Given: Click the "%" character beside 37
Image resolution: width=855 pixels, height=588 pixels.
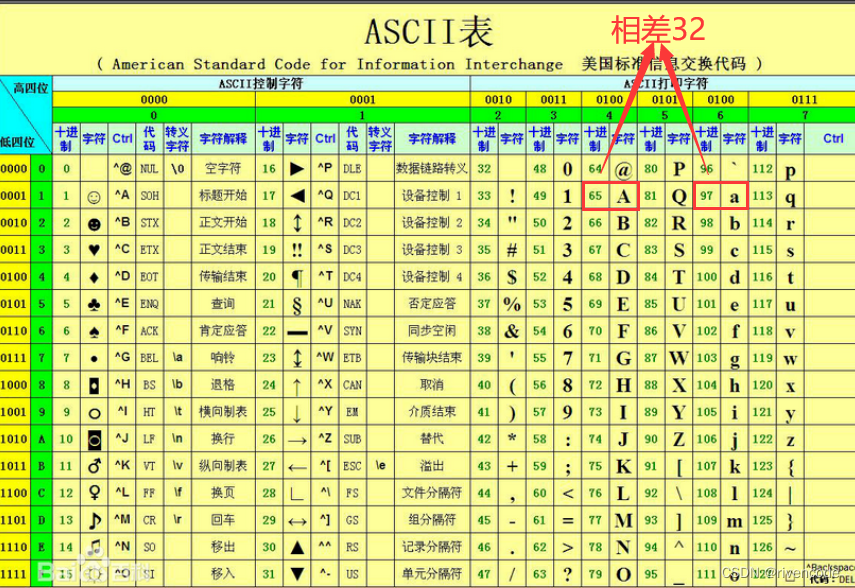Looking at the screenshot, I should tap(511, 304).
